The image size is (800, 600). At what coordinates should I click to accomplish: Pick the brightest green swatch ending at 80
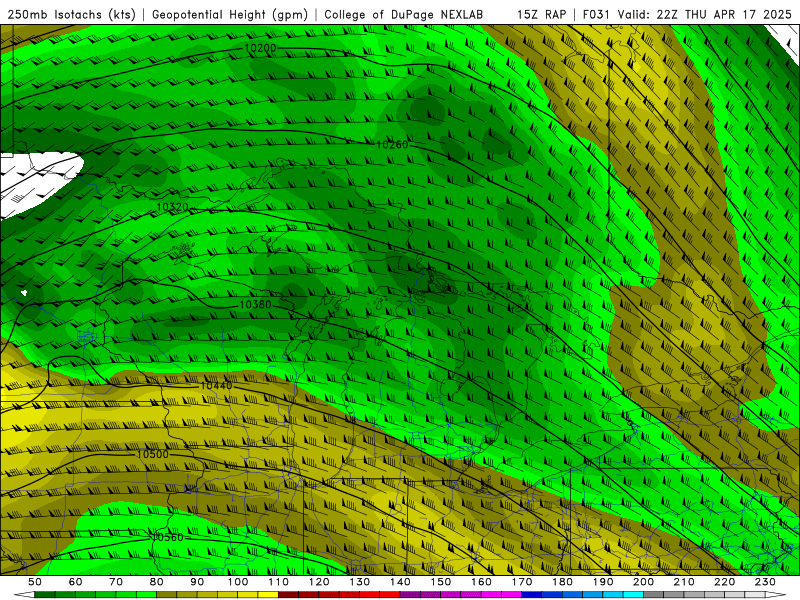(146, 595)
